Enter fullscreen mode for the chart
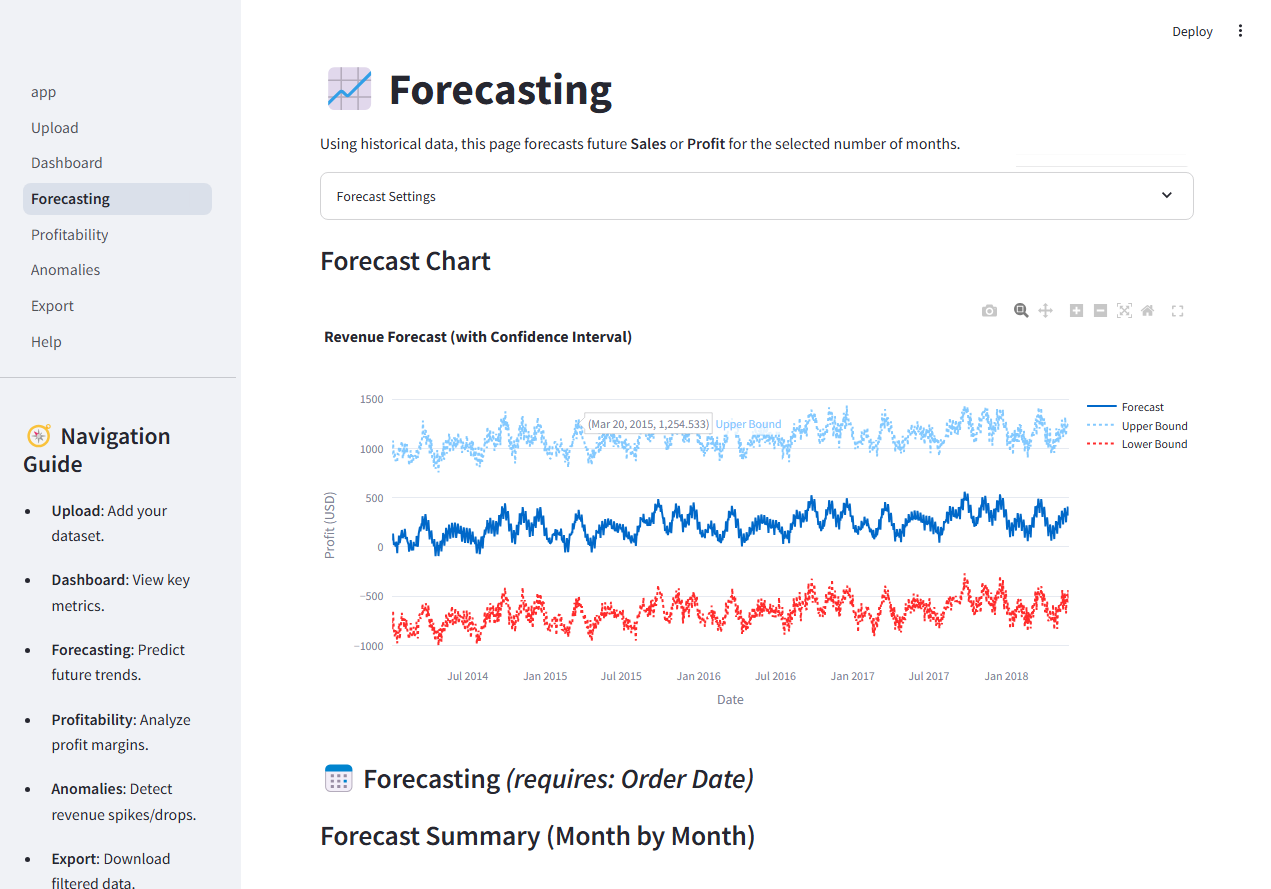 (x=1177, y=310)
